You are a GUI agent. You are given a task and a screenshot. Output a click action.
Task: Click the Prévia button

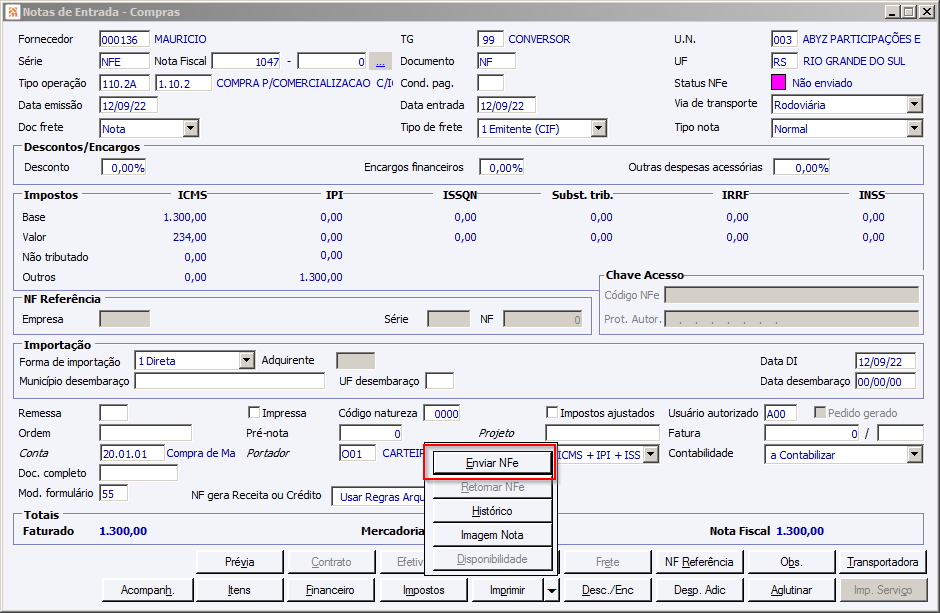pos(240,562)
